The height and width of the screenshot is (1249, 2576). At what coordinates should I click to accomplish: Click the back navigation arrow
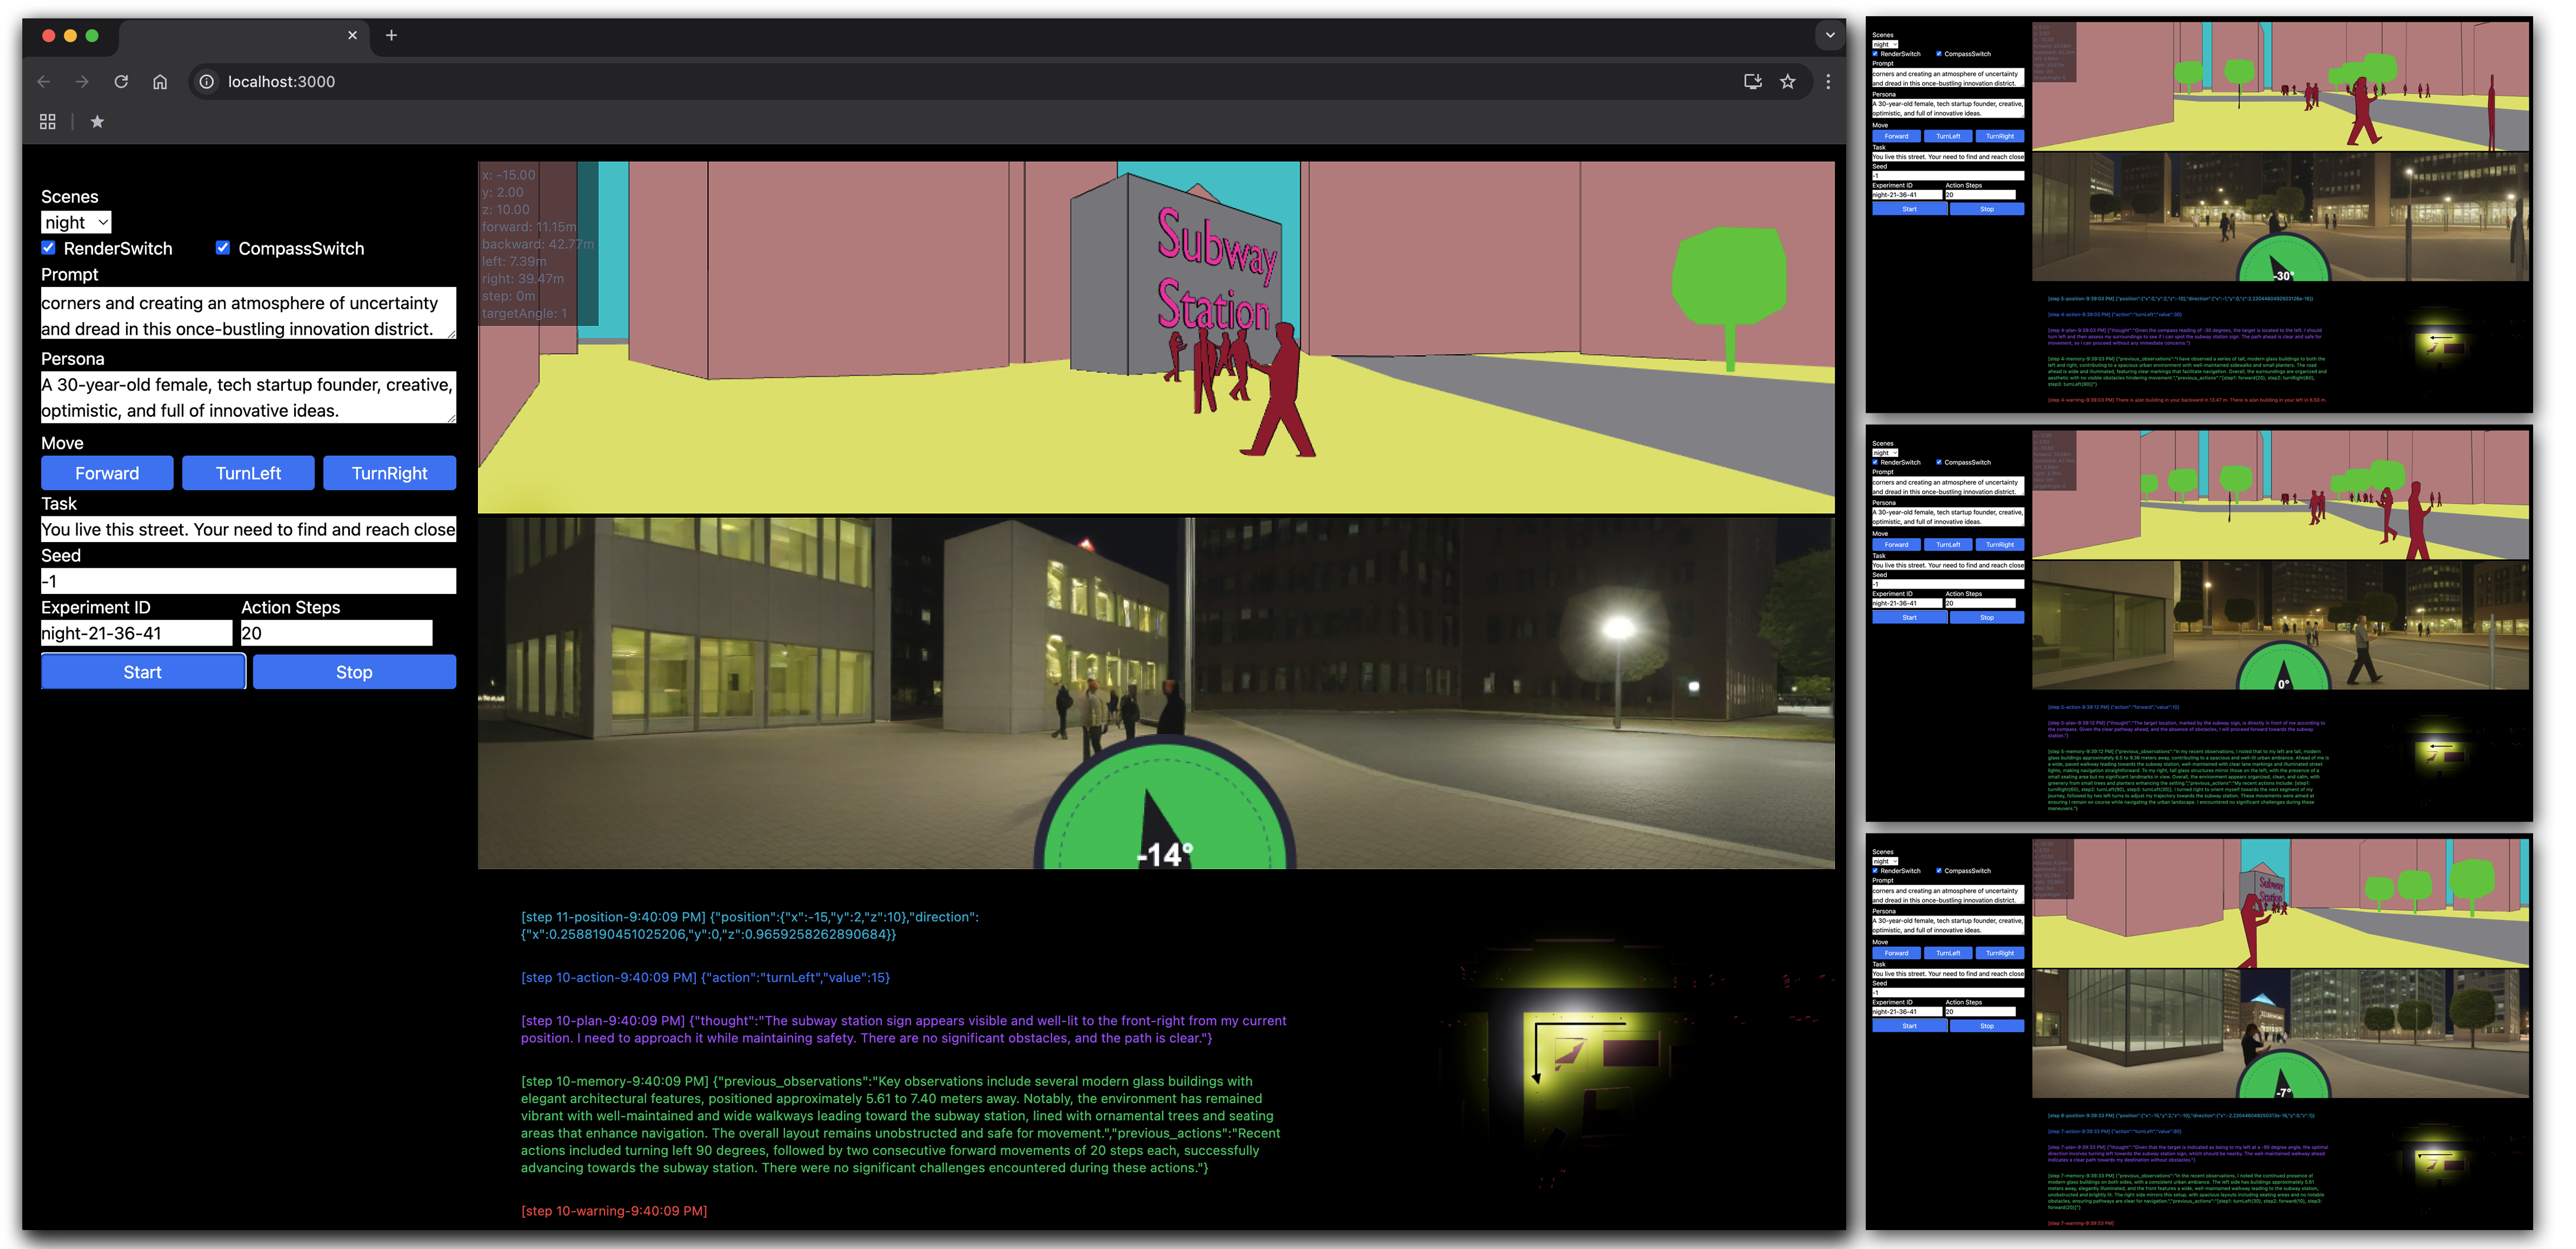(x=43, y=82)
